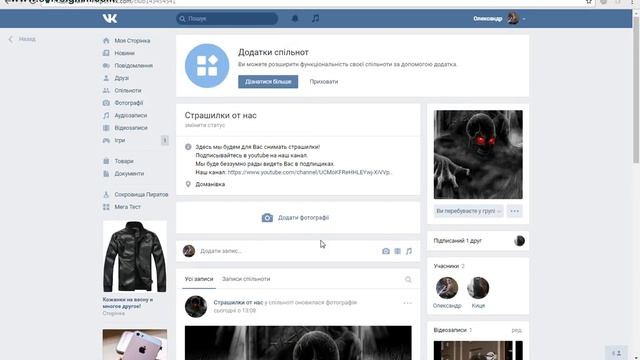Open Повідомлення in sidebar
This screenshot has height=360, width=640.
click(133, 66)
